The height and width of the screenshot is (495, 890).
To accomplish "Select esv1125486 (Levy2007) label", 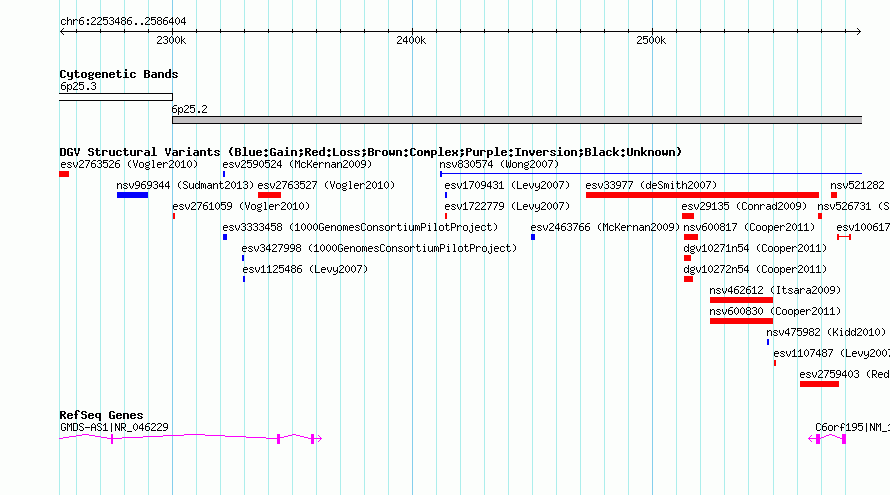I will pyautogui.click(x=305, y=270).
